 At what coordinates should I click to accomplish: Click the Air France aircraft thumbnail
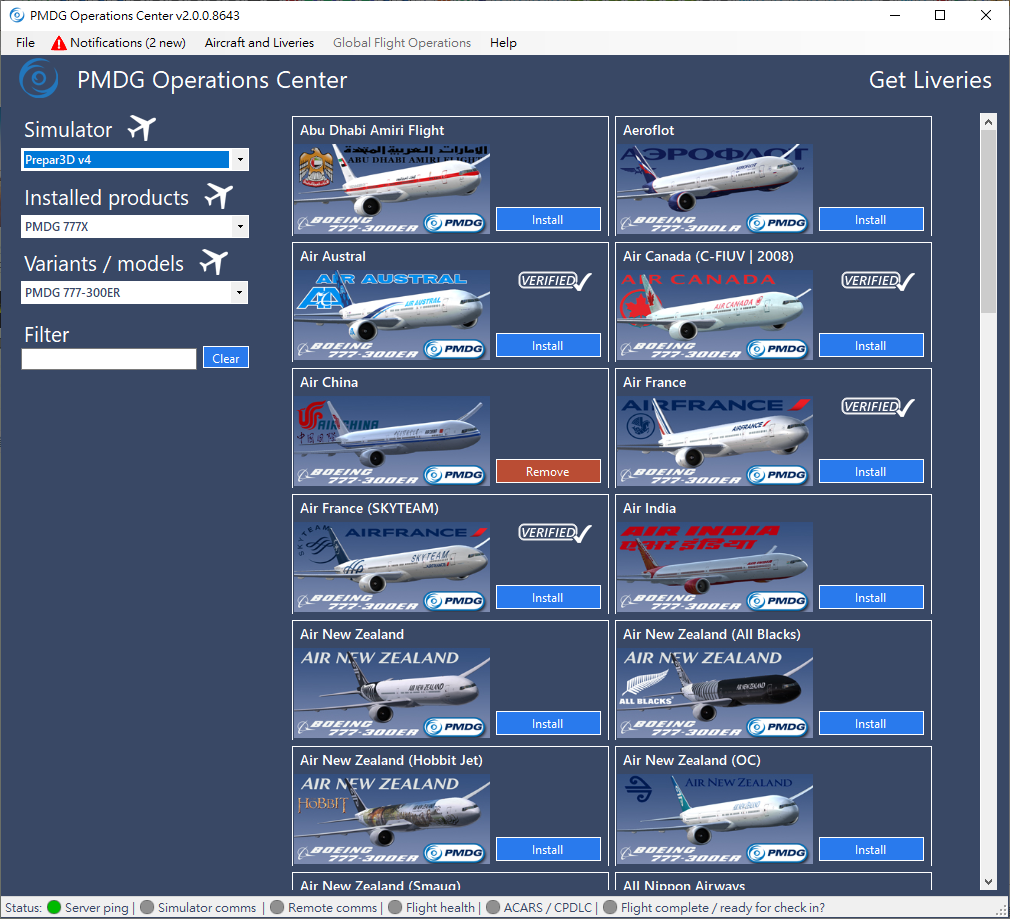click(715, 441)
